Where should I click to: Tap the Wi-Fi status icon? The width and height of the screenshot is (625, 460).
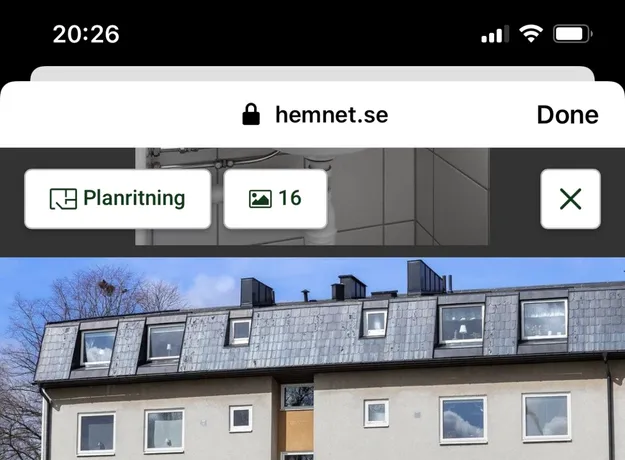[x=531, y=33]
